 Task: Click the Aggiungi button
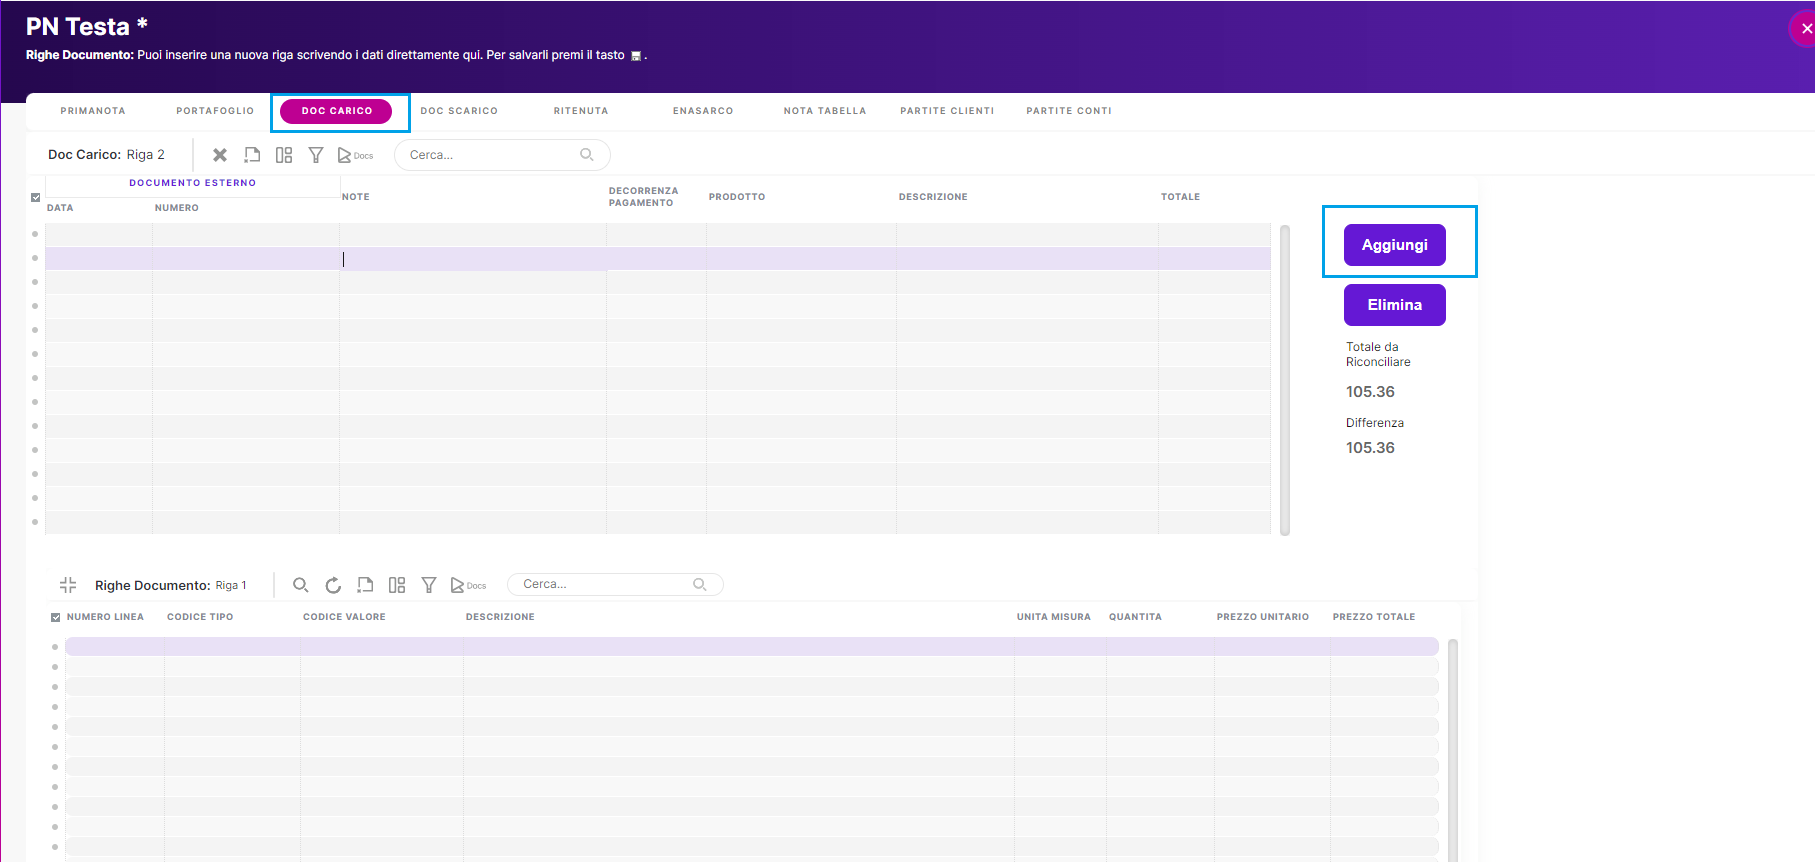[1394, 245]
